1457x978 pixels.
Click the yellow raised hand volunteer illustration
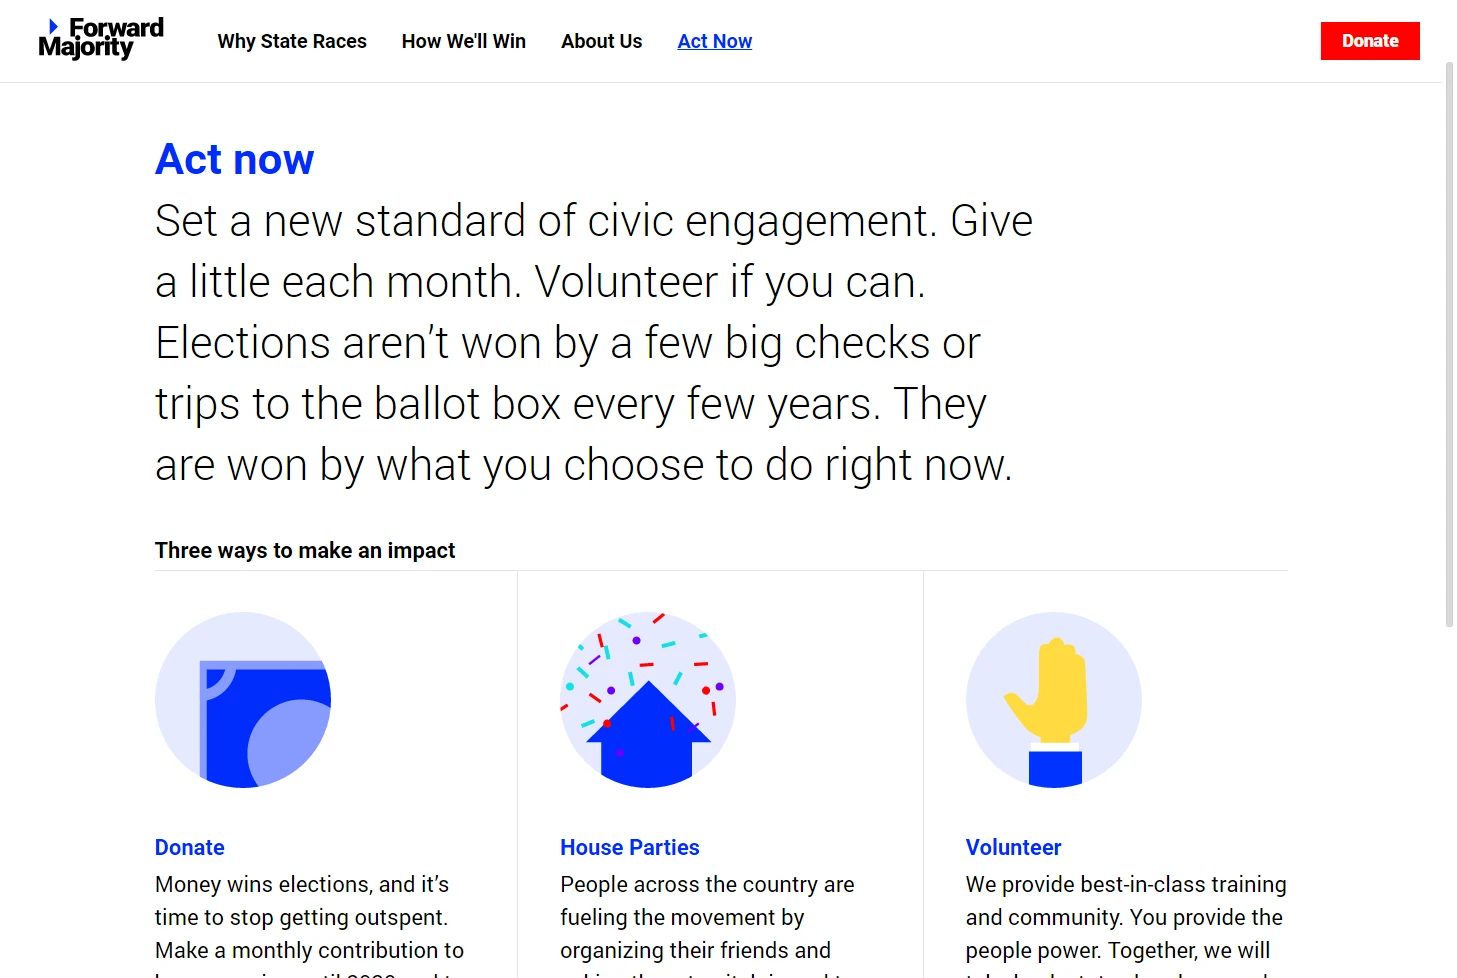point(1054,700)
